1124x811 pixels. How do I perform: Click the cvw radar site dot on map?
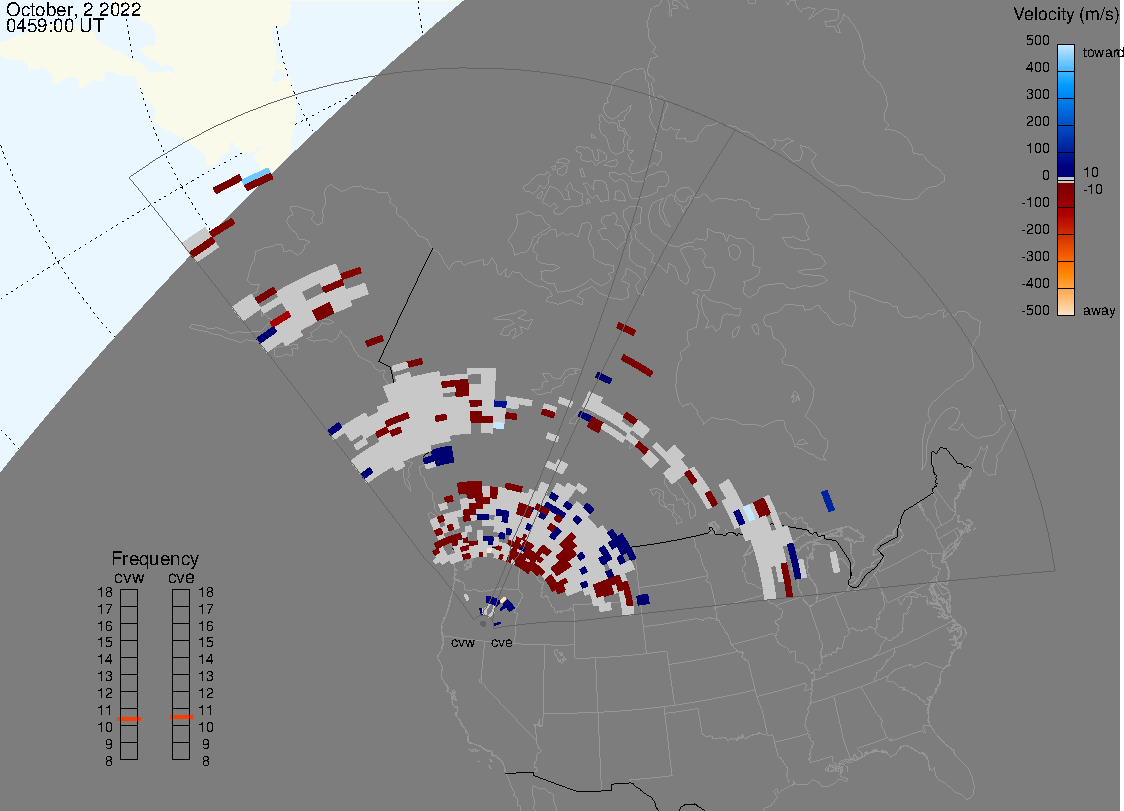(483, 625)
